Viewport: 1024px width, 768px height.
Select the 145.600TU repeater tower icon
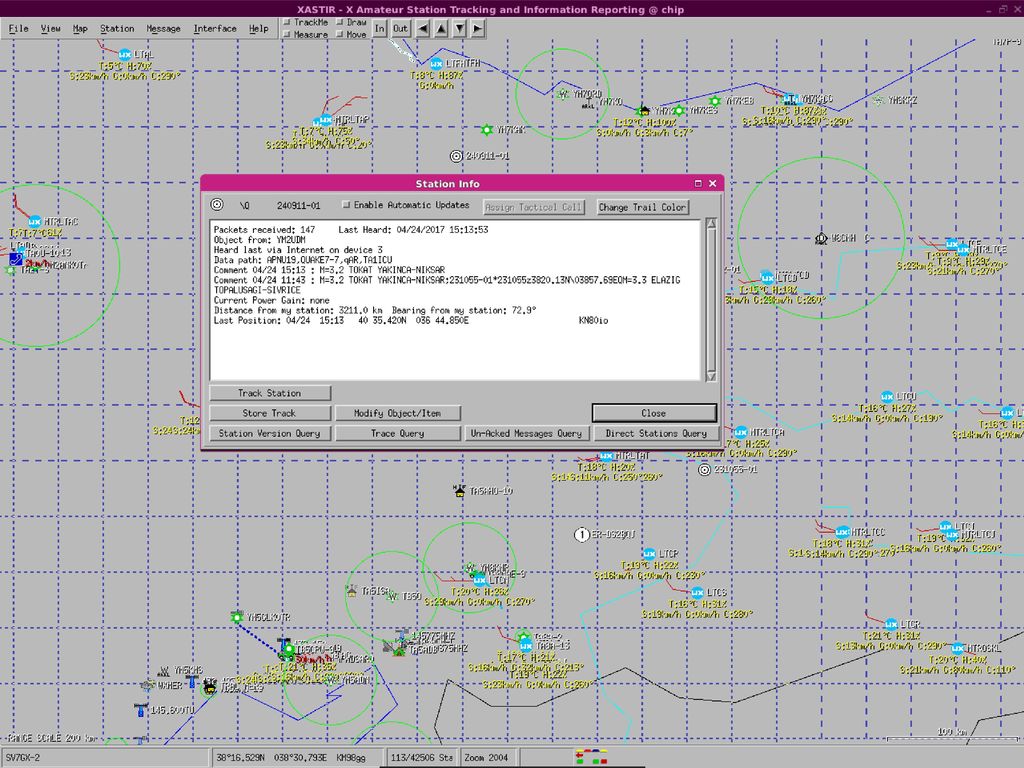click(140, 710)
